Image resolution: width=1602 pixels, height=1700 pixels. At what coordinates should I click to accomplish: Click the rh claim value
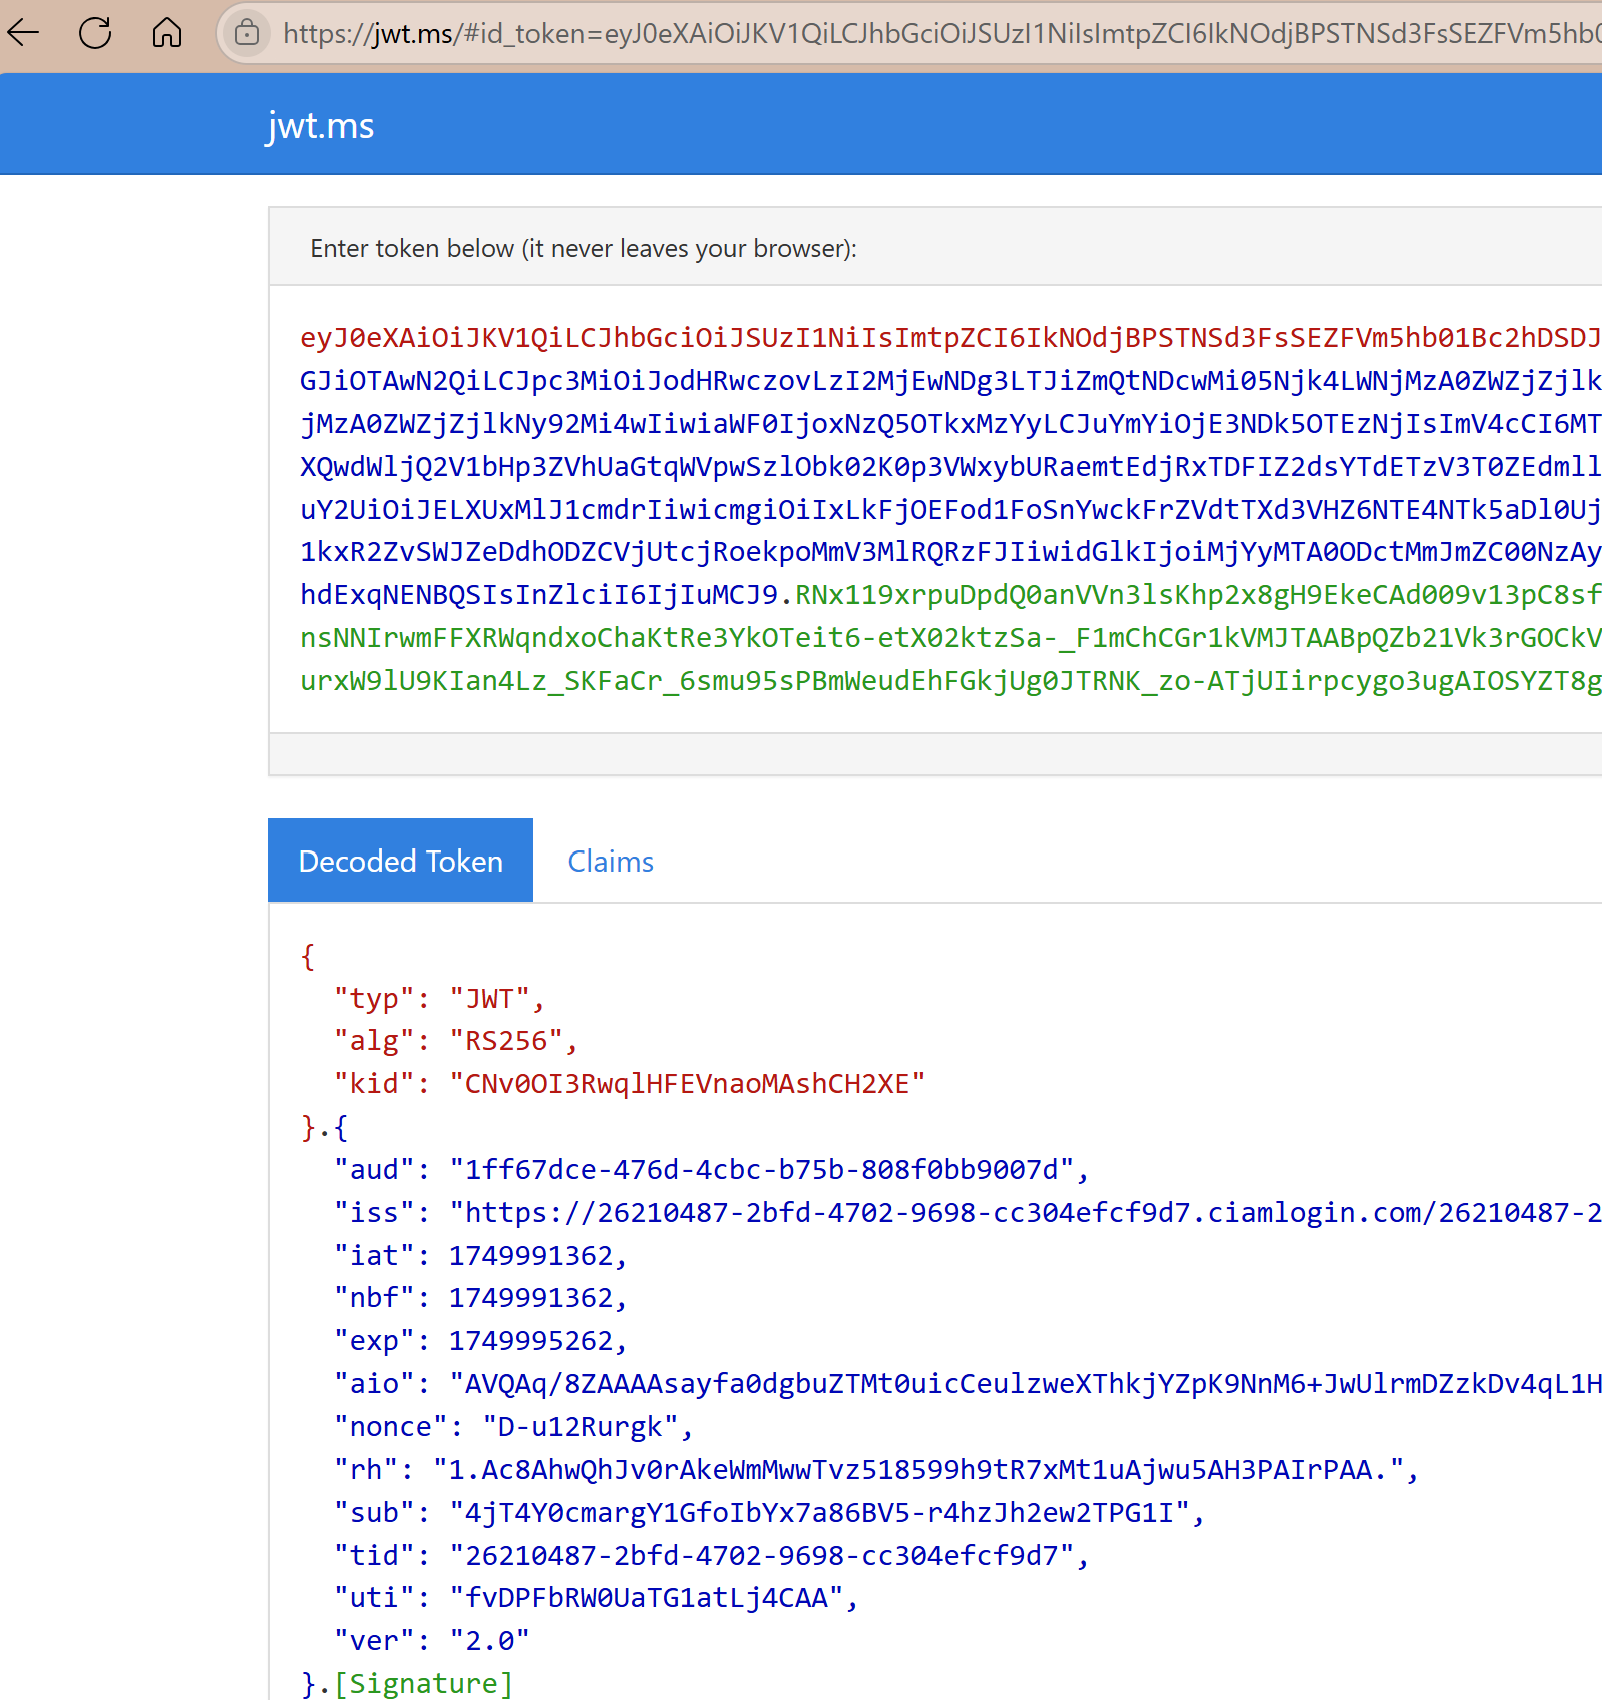pos(918,1470)
